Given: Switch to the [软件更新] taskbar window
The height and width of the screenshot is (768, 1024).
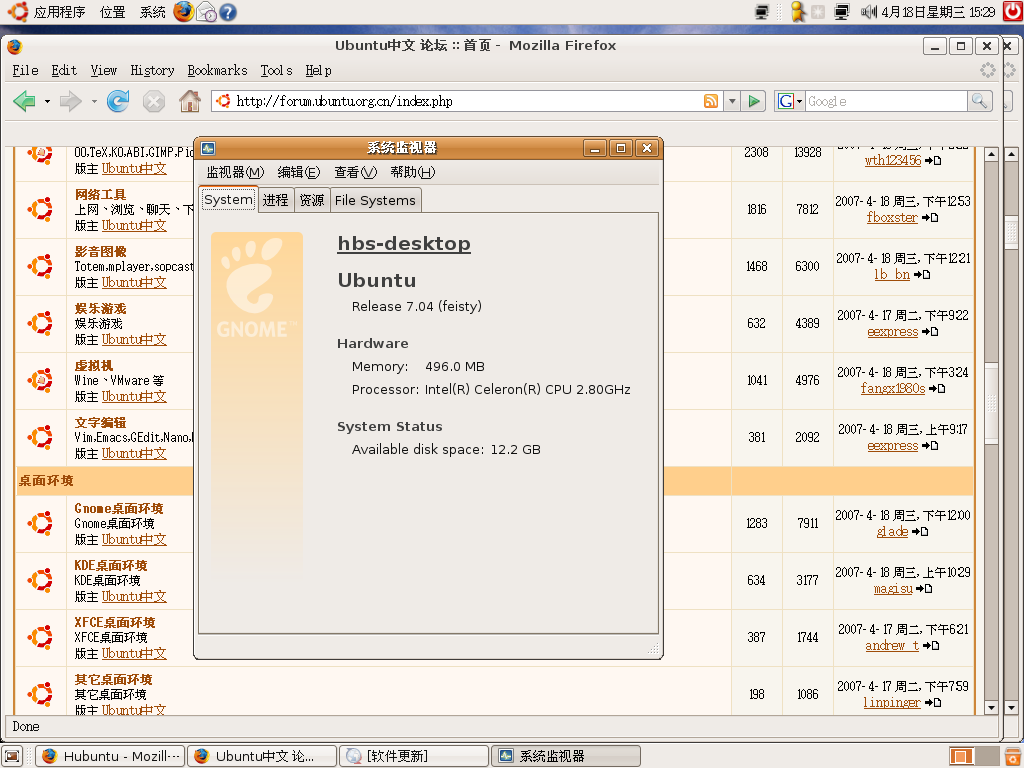Looking at the screenshot, I should (414, 756).
